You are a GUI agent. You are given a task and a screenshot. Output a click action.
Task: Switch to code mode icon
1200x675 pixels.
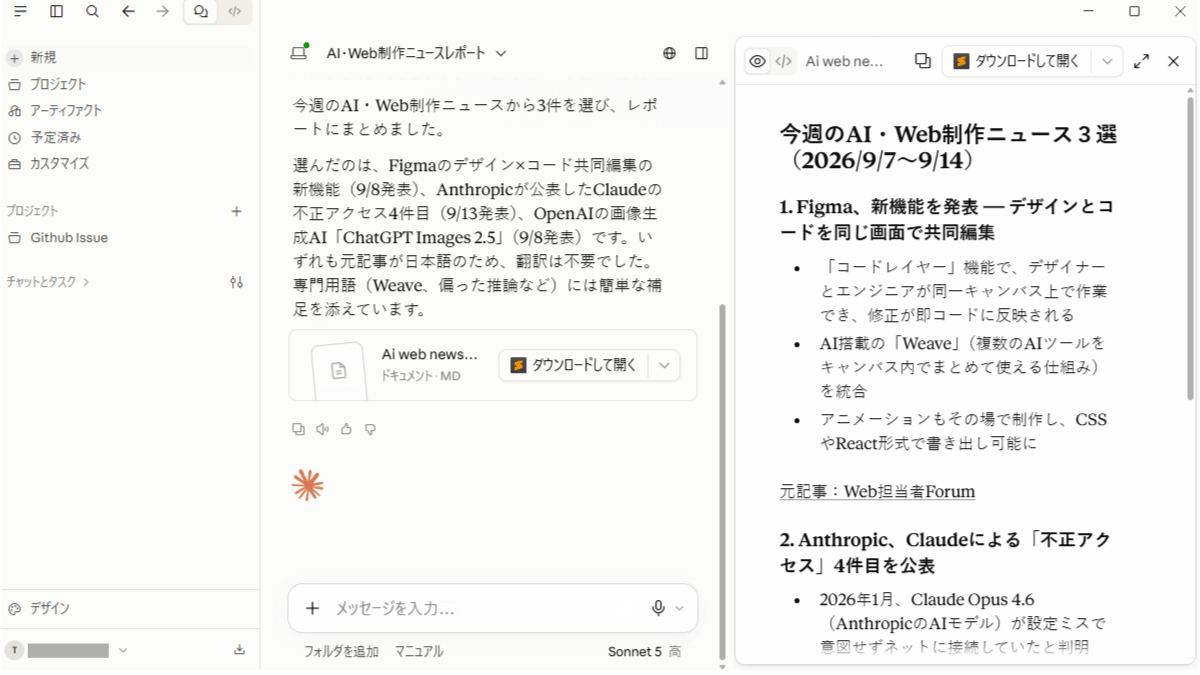[234, 12]
